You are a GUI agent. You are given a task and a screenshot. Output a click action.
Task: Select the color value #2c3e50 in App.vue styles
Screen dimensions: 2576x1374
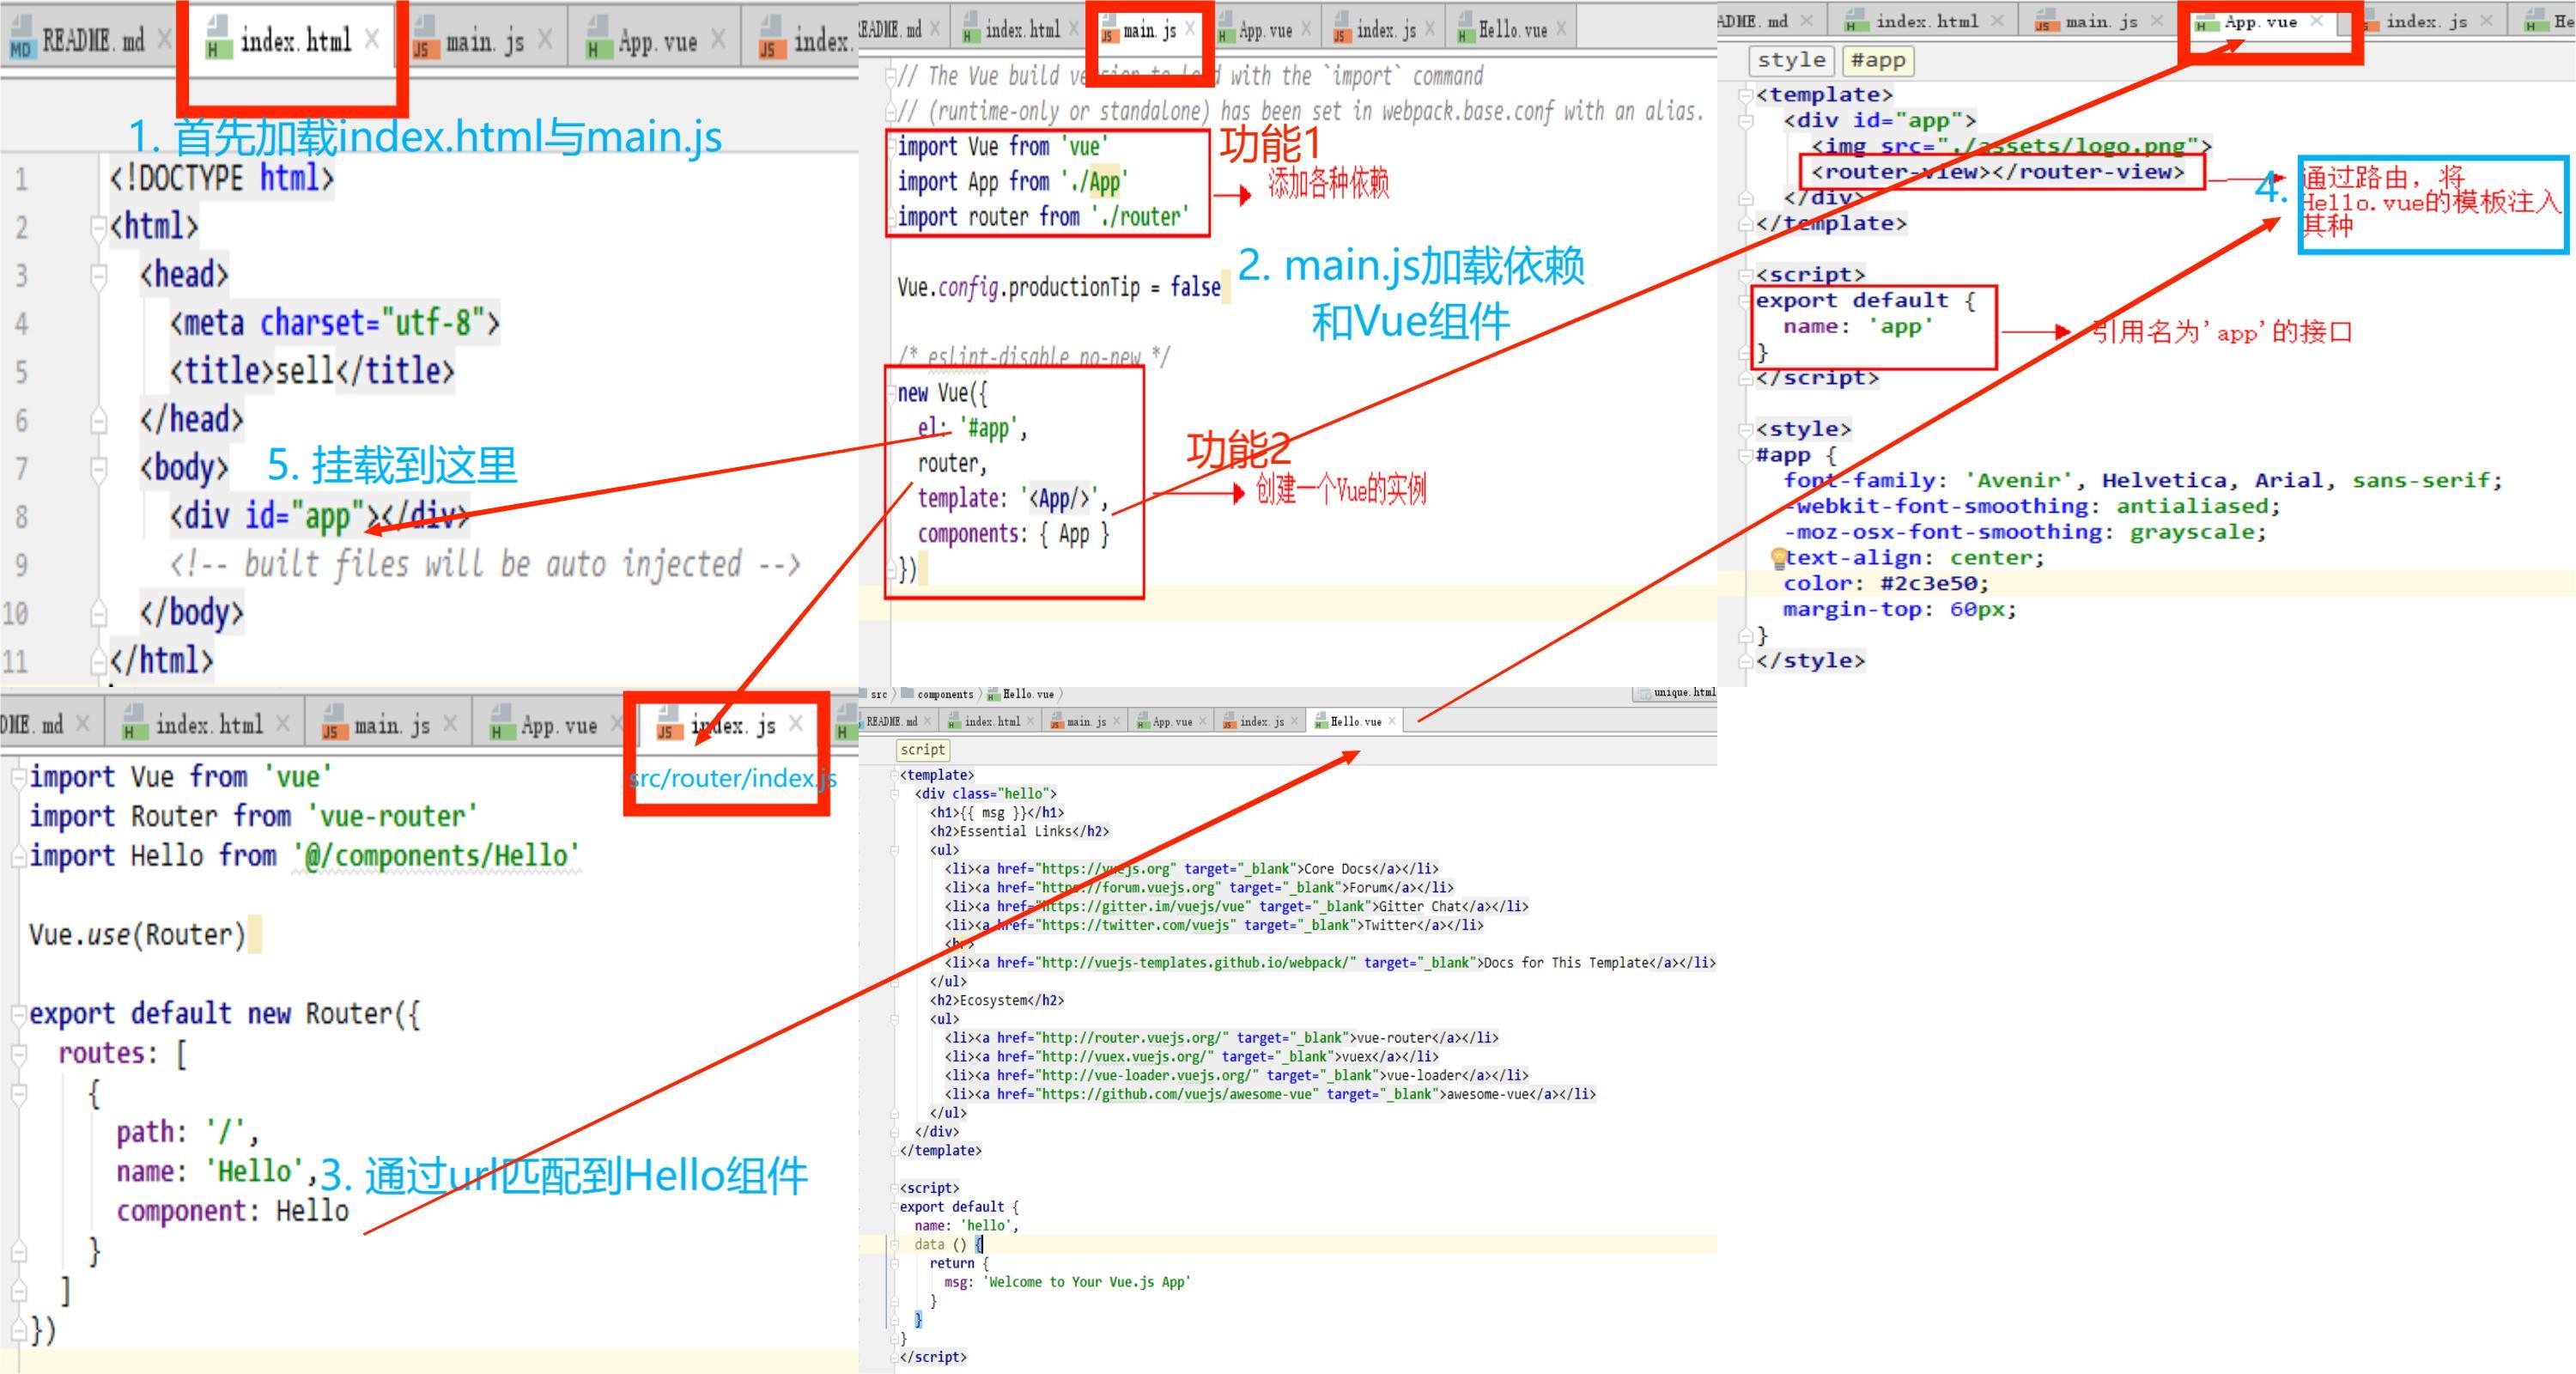[1929, 583]
